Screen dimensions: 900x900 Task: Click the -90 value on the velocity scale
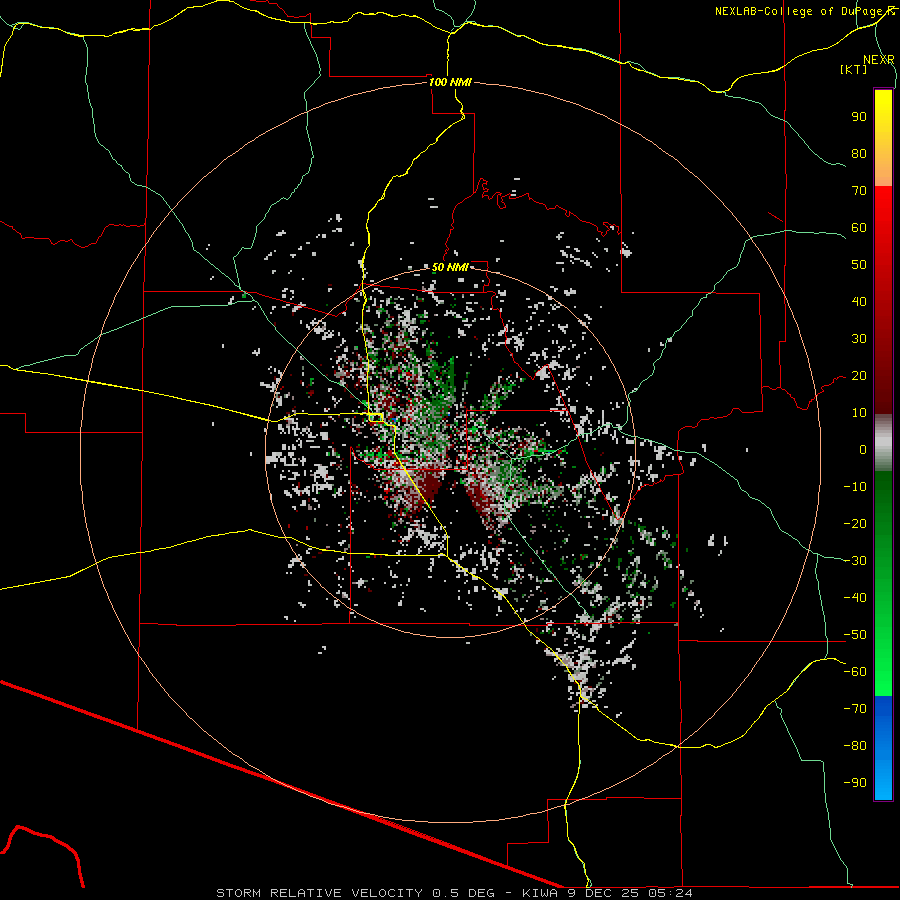point(855,783)
